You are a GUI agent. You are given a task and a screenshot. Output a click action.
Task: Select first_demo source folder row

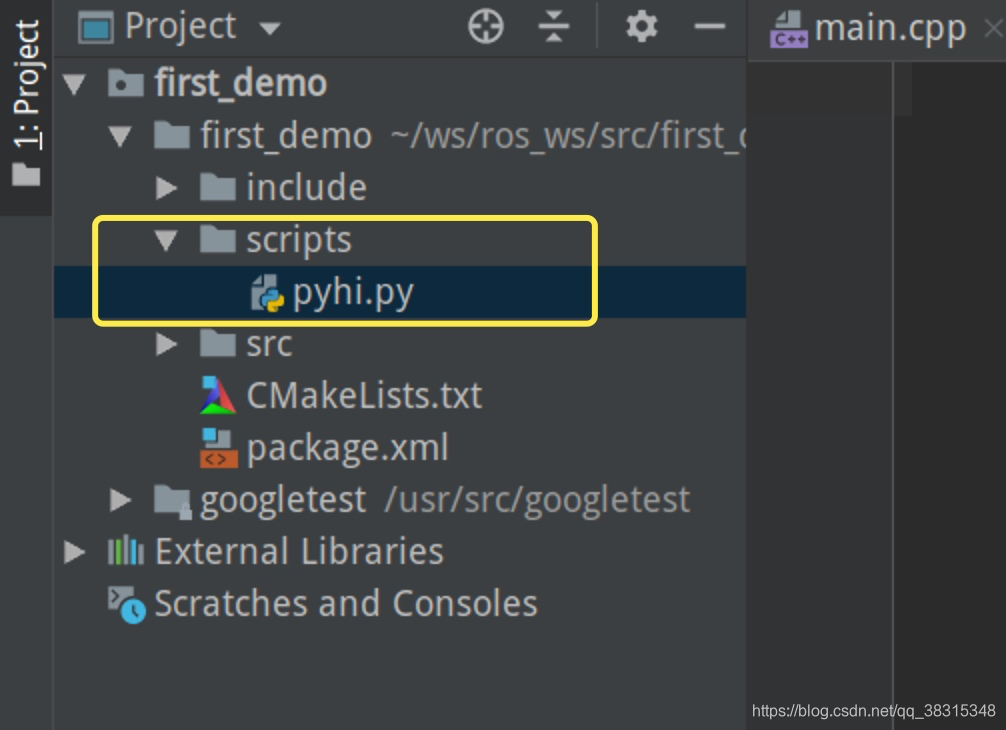(400, 136)
